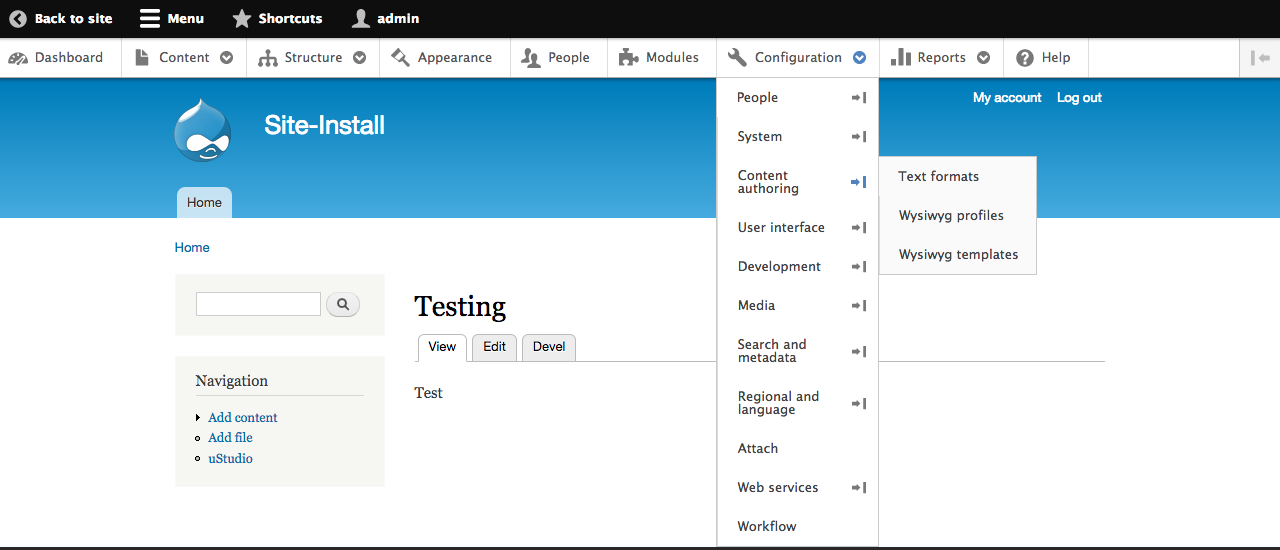
Task: Click the Help question mark icon
Action: pos(1025,58)
